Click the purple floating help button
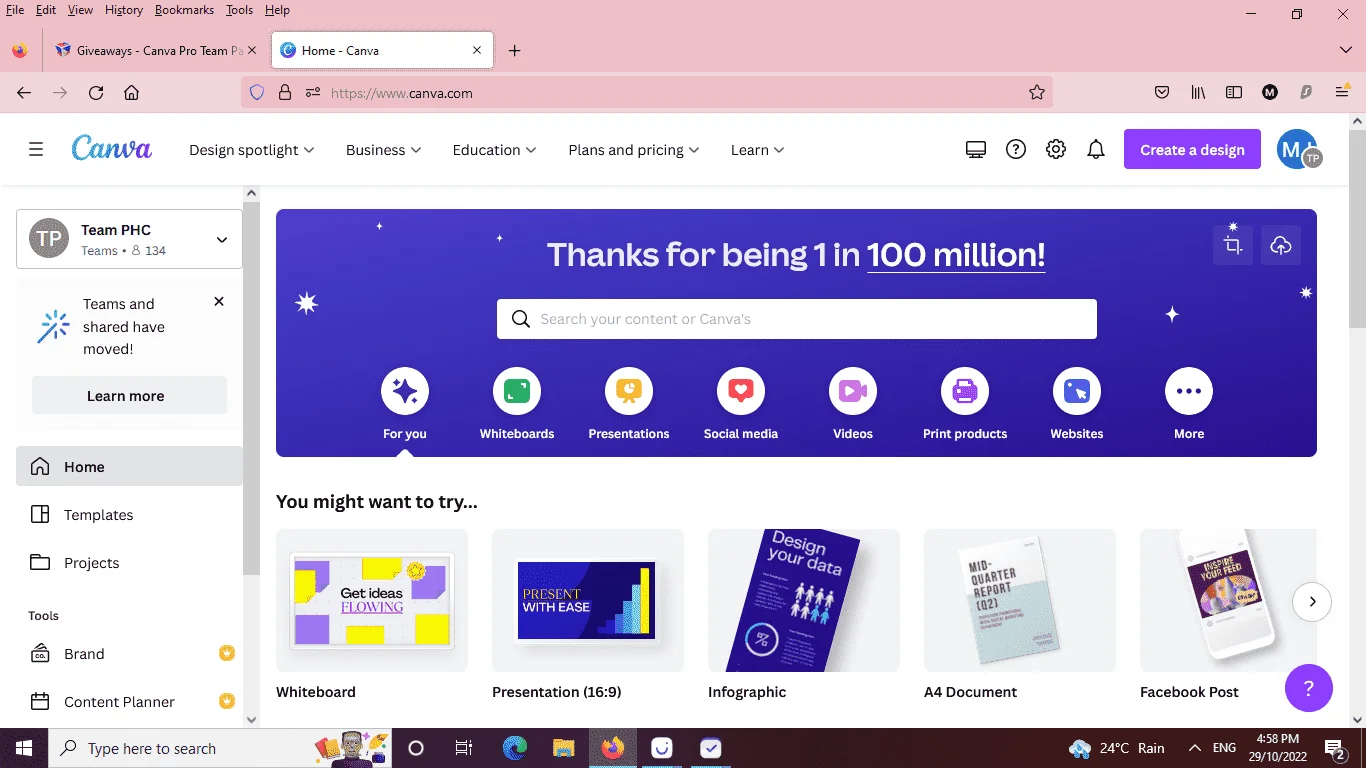Viewport: 1366px width, 768px height. coord(1309,688)
